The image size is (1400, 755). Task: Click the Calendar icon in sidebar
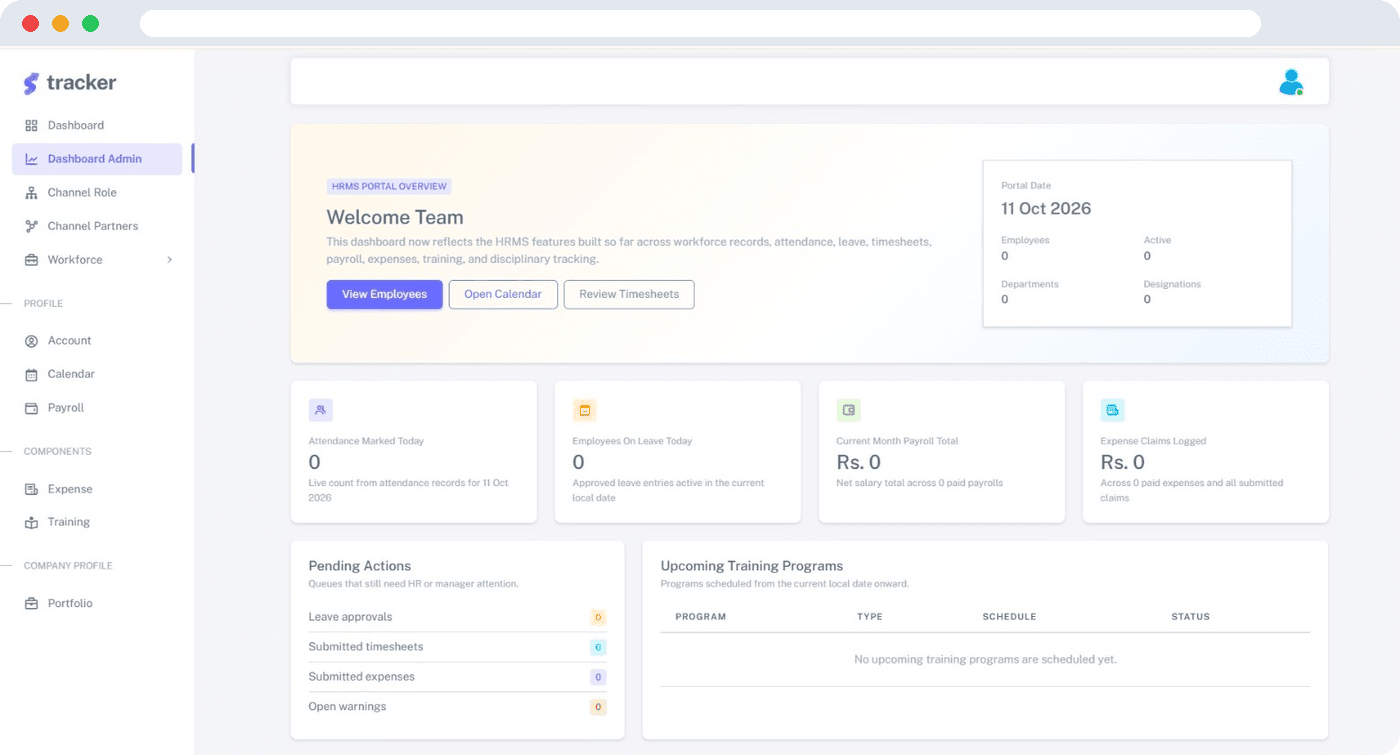(x=31, y=374)
